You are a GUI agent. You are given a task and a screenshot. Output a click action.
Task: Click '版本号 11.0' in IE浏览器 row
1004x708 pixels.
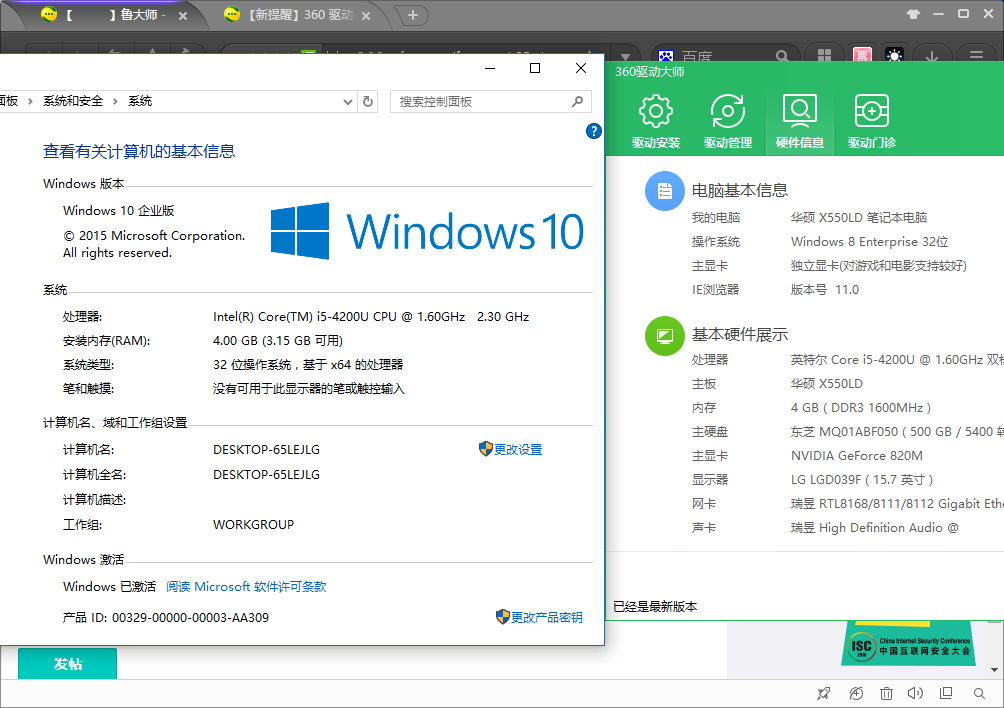point(825,290)
